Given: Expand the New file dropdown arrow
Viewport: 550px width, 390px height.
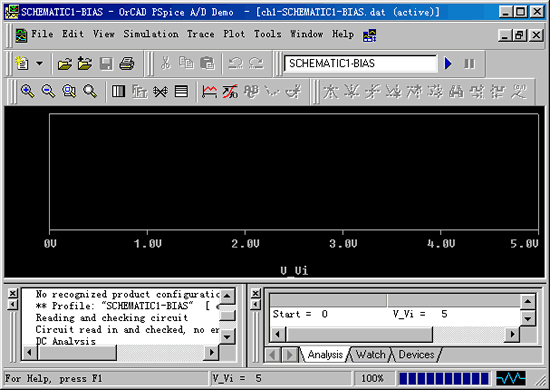Looking at the screenshot, I should pos(40,64).
